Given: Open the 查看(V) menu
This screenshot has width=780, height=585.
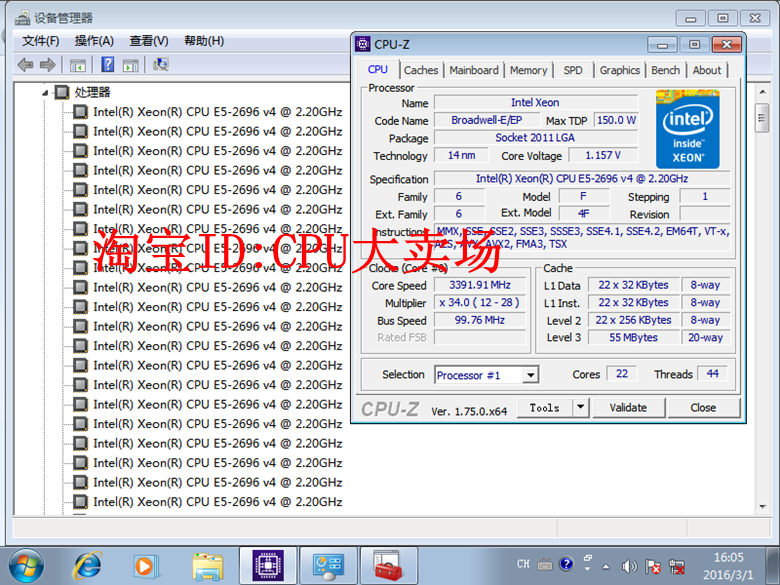Looking at the screenshot, I should click(x=149, y=41).
